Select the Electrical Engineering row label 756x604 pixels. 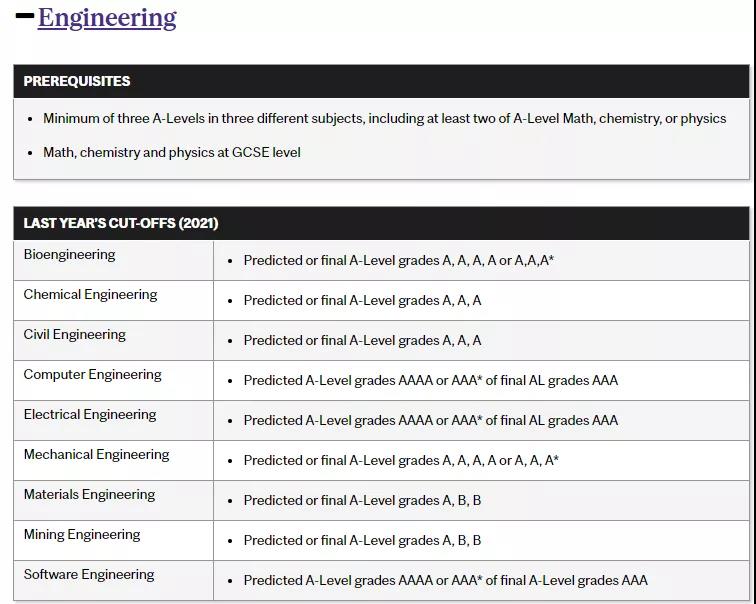[x=90, y=415]
